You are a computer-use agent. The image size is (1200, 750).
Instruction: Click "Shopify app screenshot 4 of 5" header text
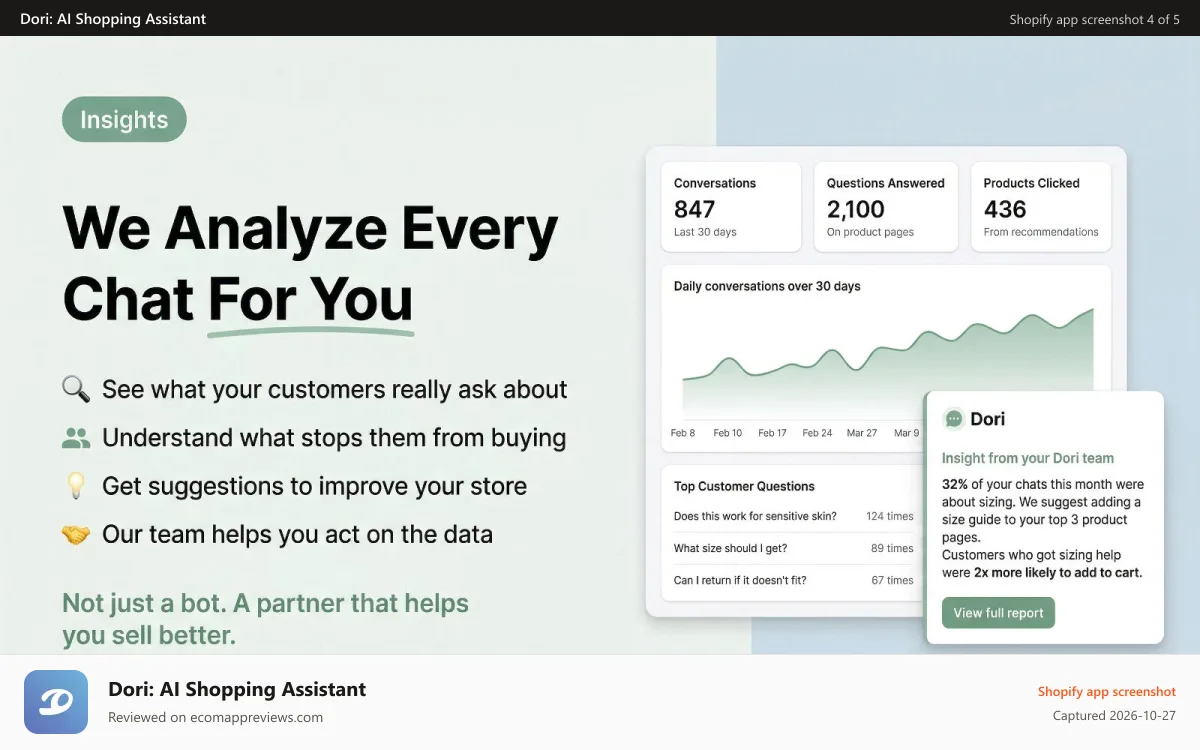pos(1094,19)
